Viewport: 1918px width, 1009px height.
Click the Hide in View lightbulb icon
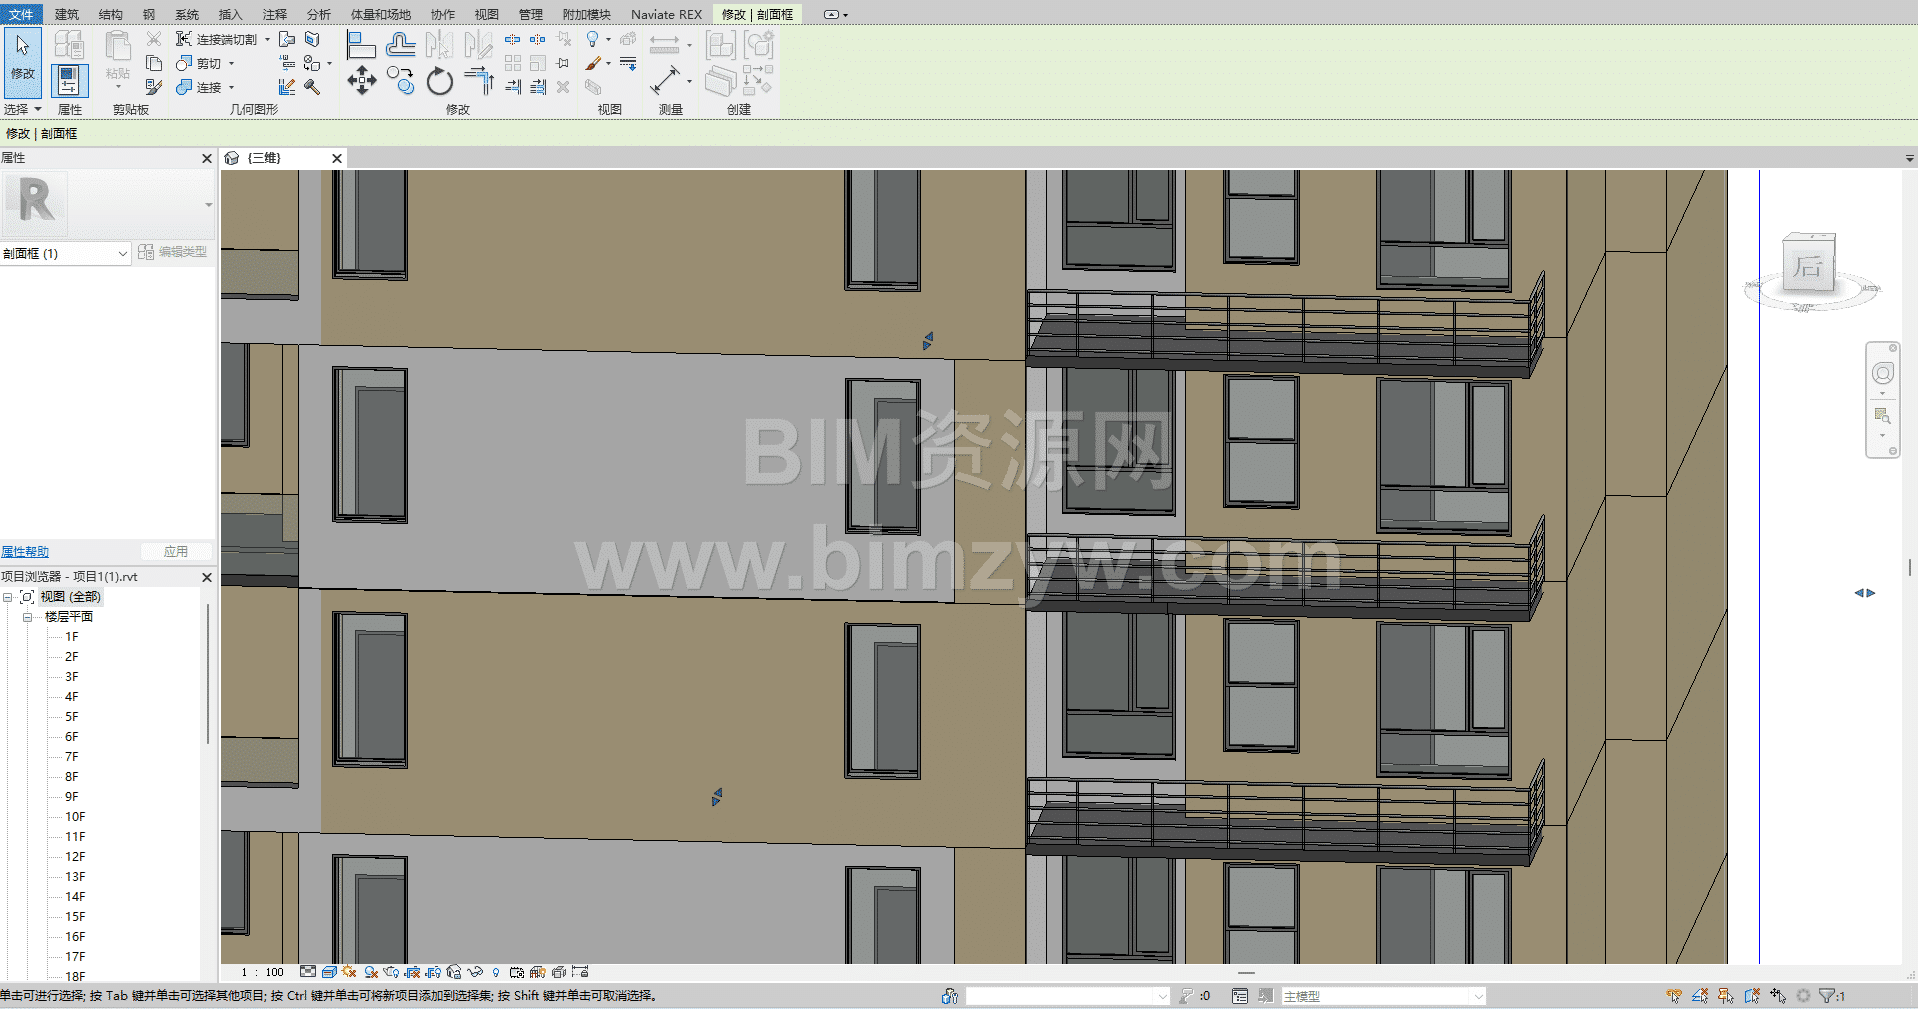[593, 39]
